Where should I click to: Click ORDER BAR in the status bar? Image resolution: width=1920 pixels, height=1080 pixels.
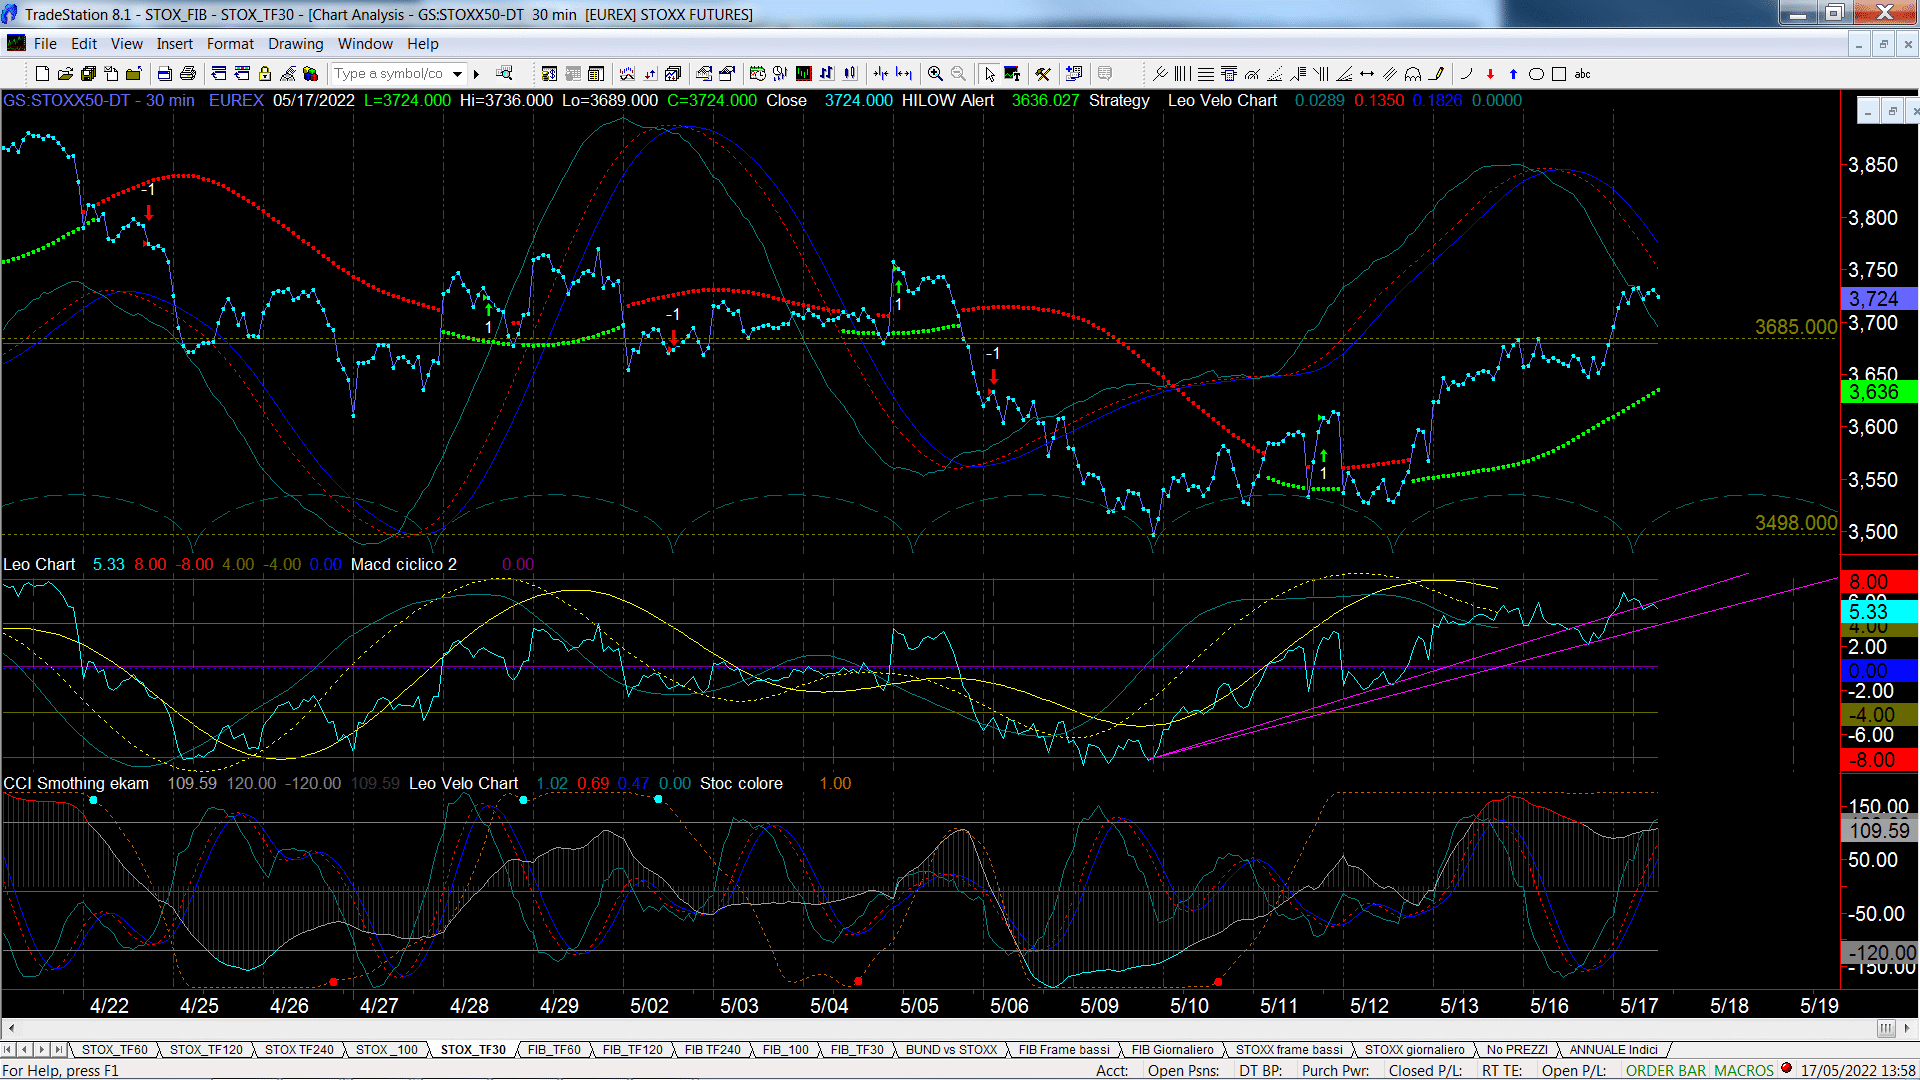coord(1666,1070)
